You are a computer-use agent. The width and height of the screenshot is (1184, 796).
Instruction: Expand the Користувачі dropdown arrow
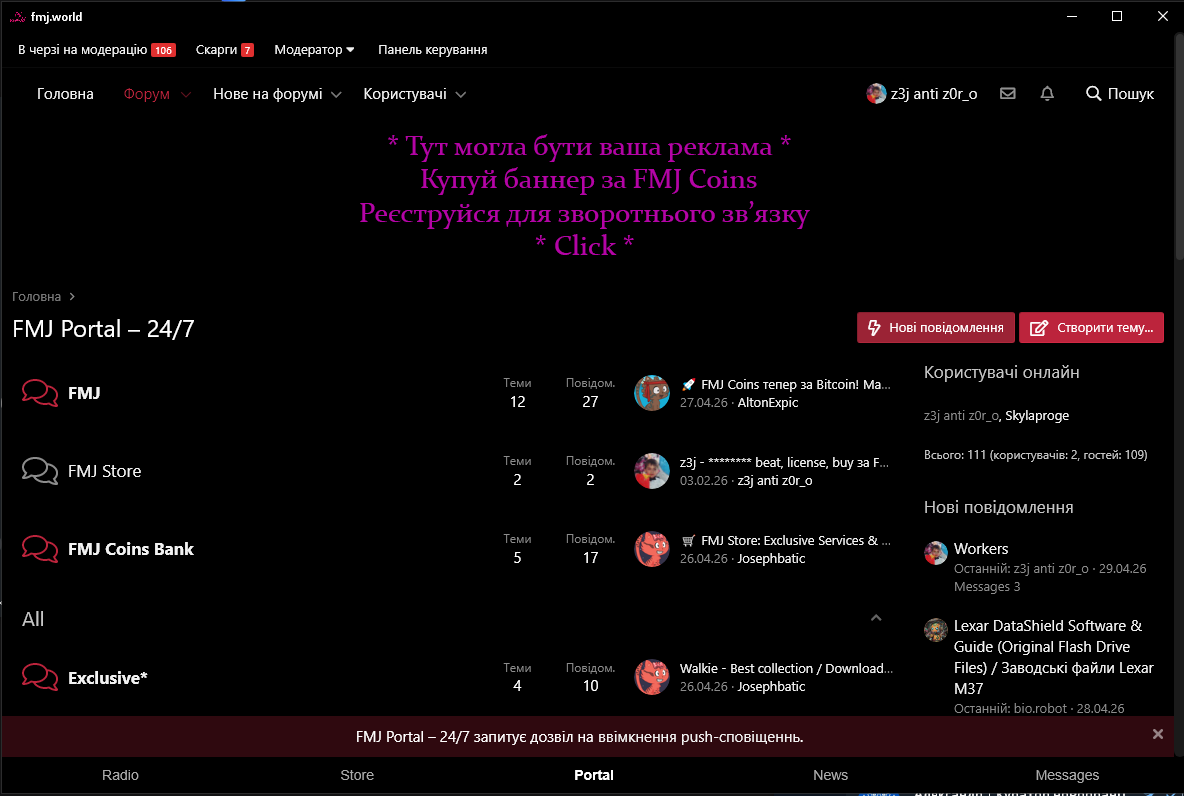point(461,94)
